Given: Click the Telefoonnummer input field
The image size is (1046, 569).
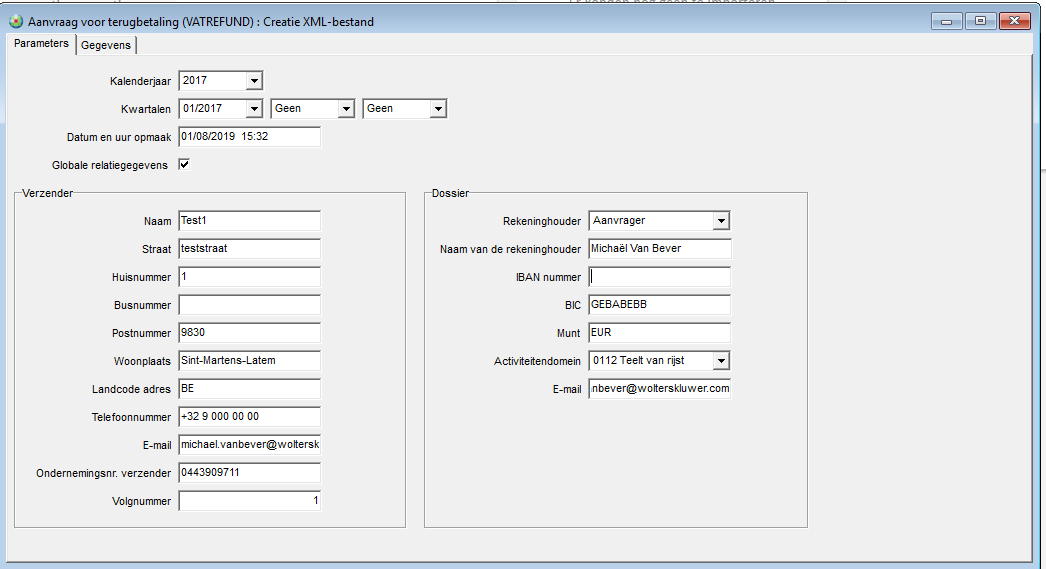Looking at the screenshot, I should point(249,417).
